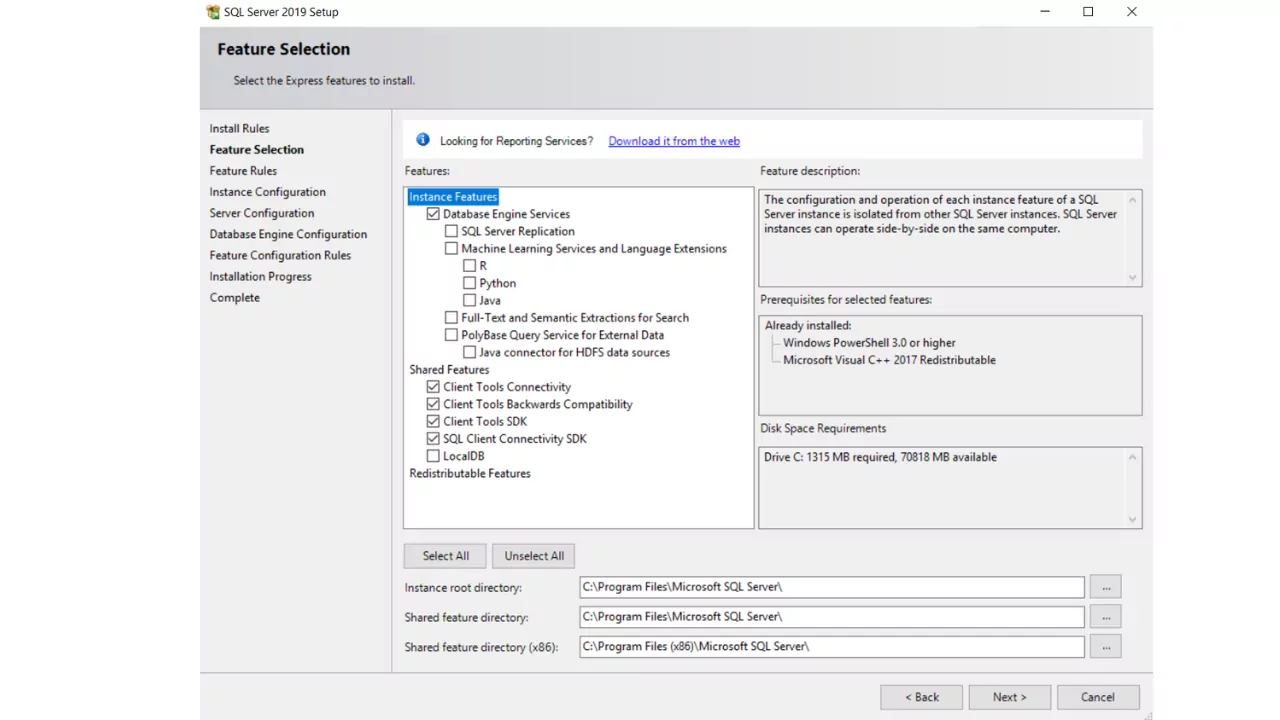Select Complete step in sidebar
Screen dimensions: 1280x720
(235, 298)
